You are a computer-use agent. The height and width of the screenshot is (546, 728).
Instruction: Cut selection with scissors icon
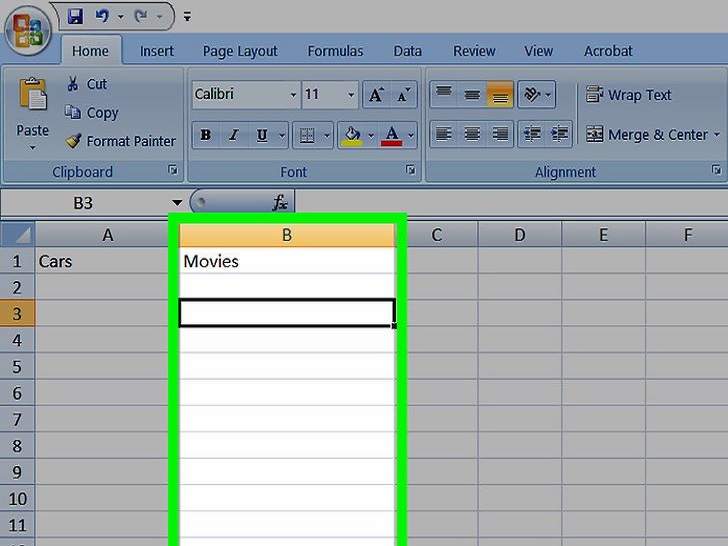pyautogui.click(x=73, y=84)
